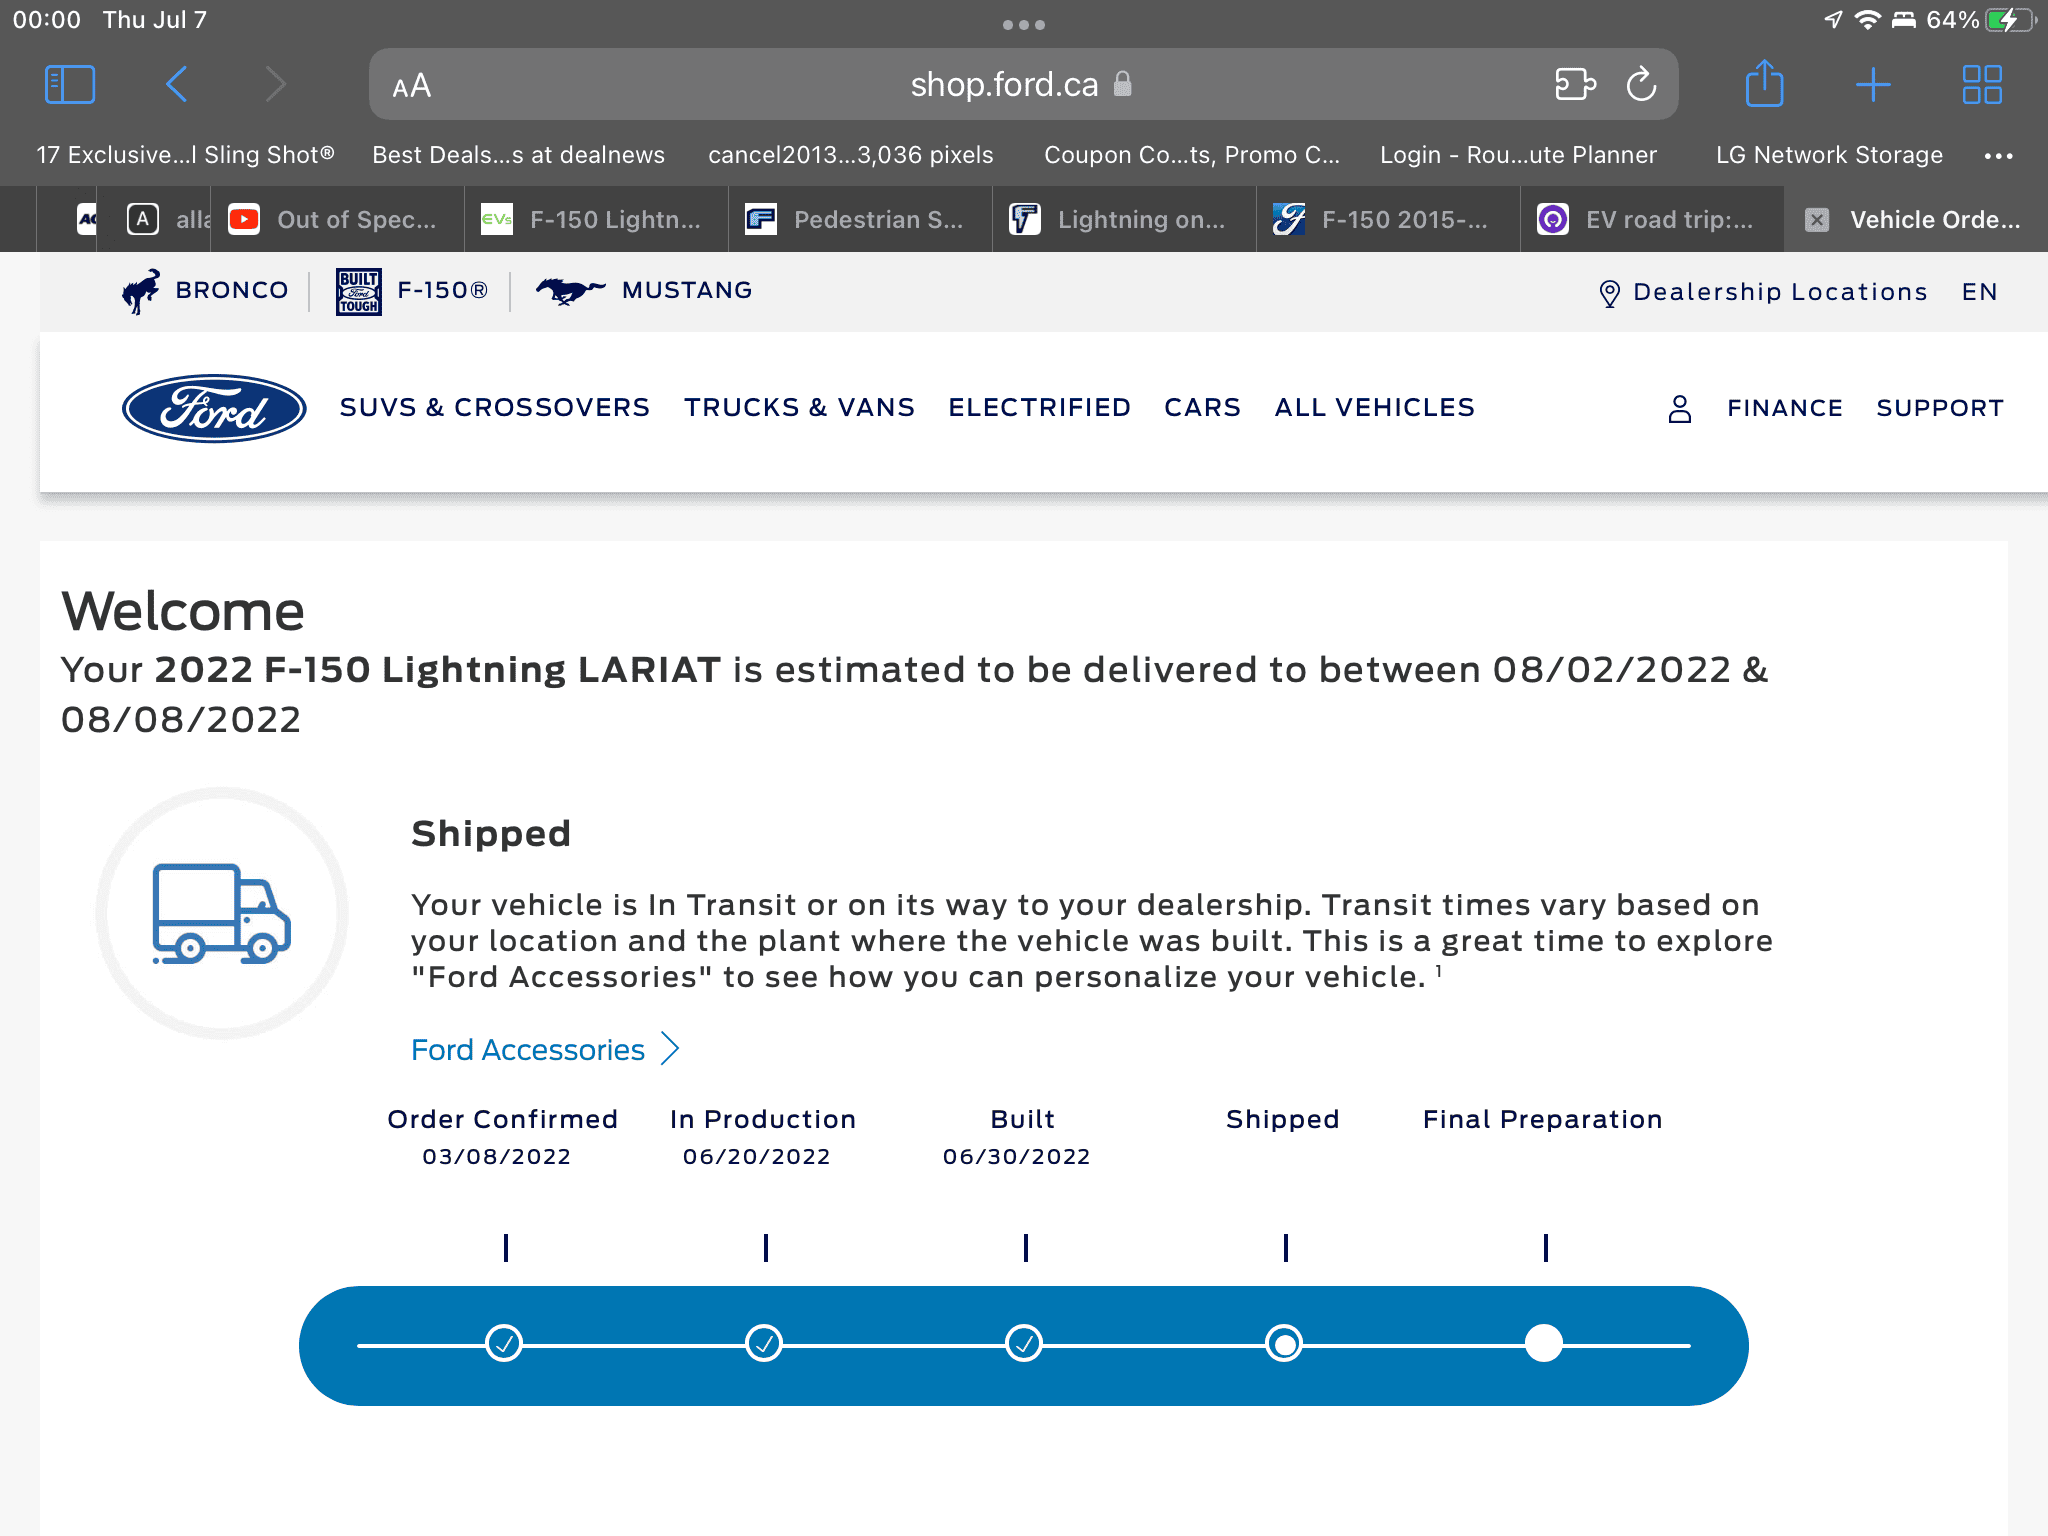Toggle the Safari sidebar panel
The width and height of the screenshot is (2048, 1536).
pyautogui.click(x=70, y=85)
